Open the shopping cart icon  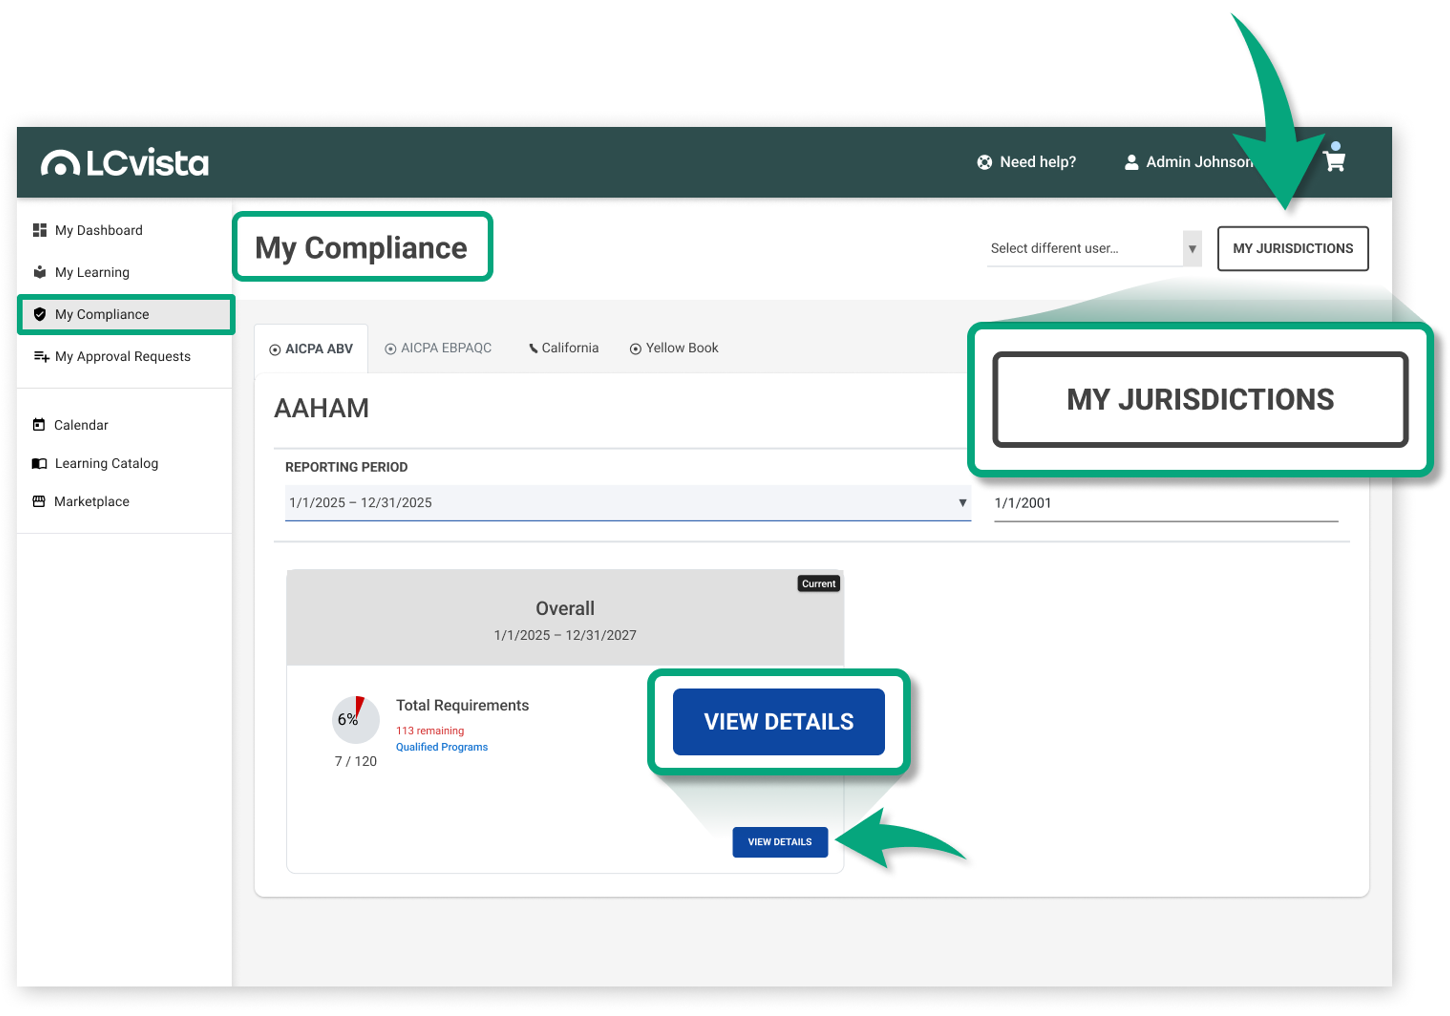pyautogui.click(x=1334, y=160)
